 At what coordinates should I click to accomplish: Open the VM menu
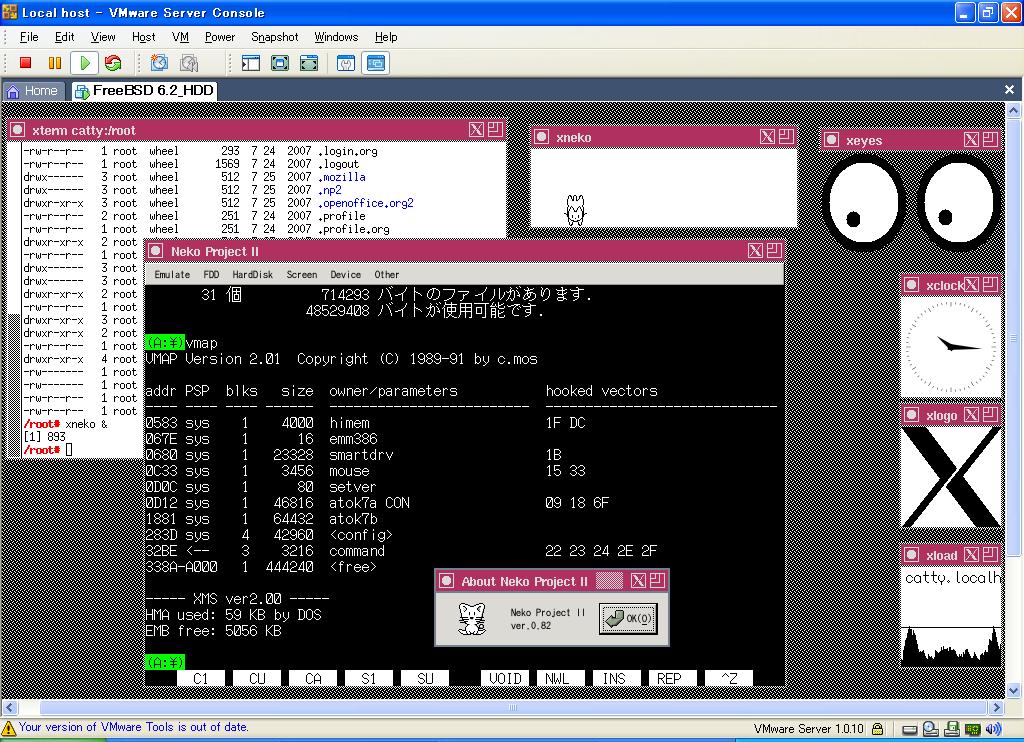(x=180, y=37)
